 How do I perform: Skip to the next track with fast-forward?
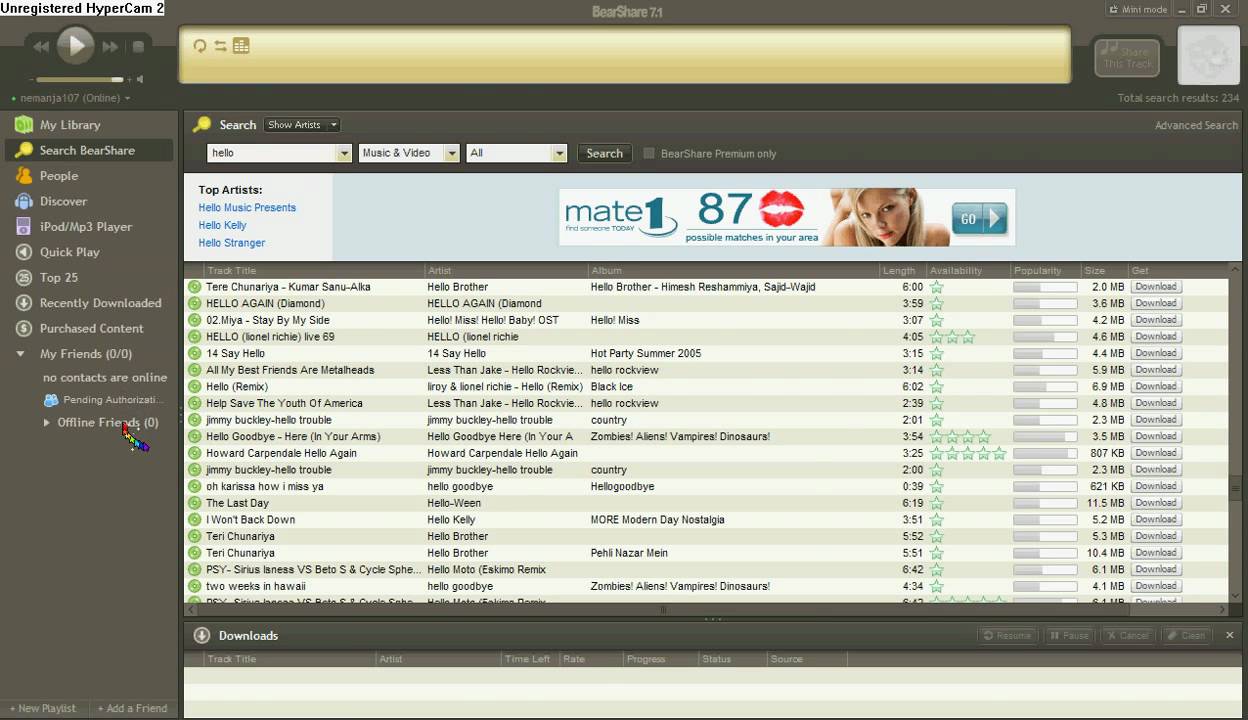pyautogui.click(x=110, y=46)
